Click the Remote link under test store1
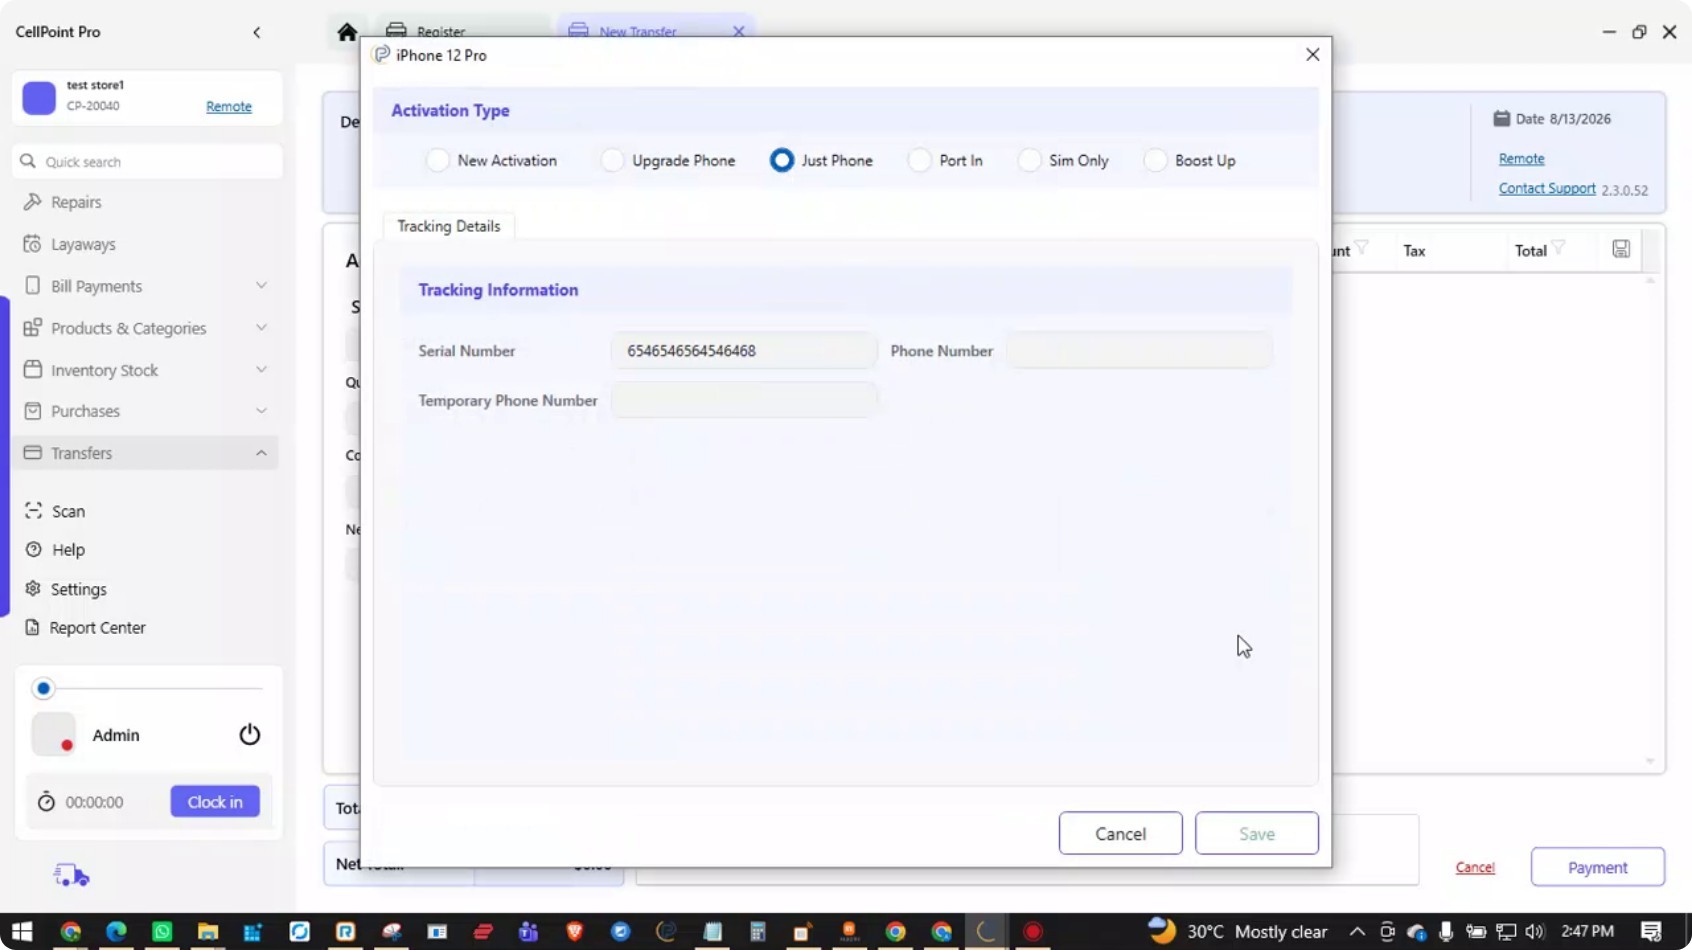This screenshot has height=950, width=1692. coord(229,107)
